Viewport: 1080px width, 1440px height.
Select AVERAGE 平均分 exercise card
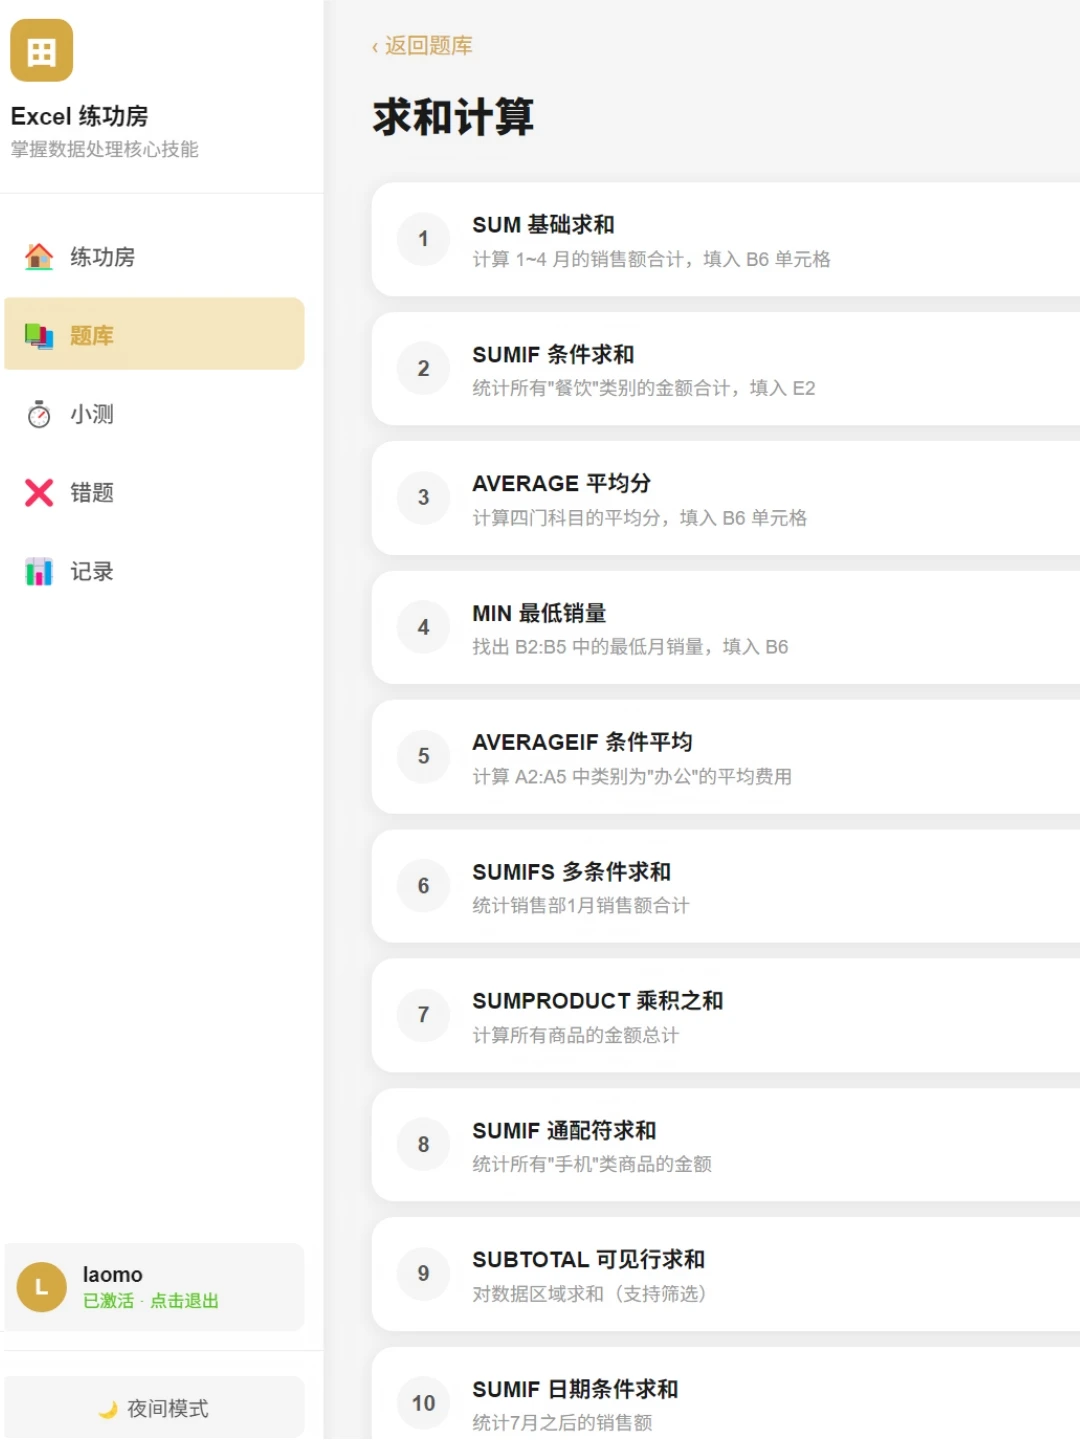726,498
